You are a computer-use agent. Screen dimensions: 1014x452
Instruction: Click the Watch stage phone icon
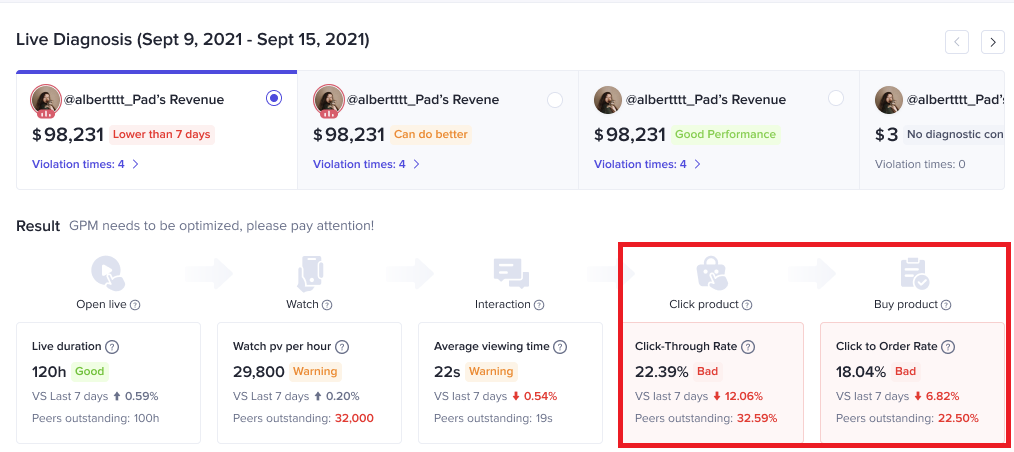pyautogui.click(x=309, y=273)
